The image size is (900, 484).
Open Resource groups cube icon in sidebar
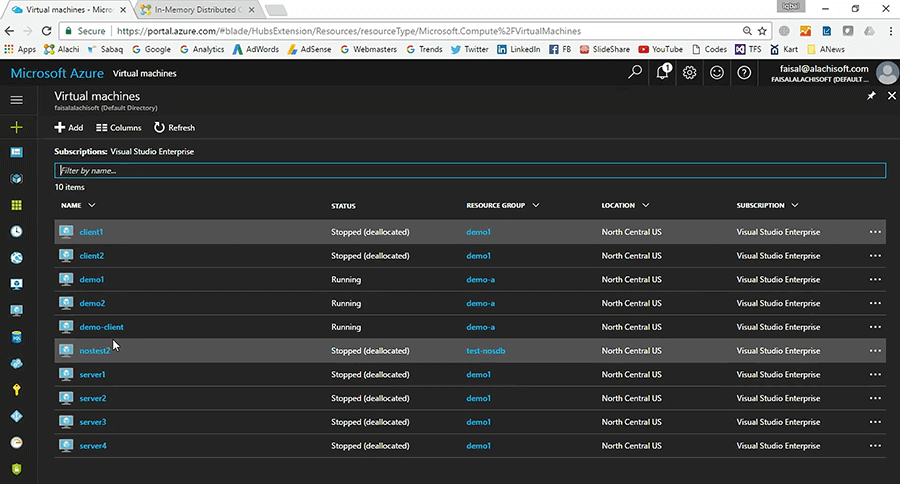coord(17,179)
